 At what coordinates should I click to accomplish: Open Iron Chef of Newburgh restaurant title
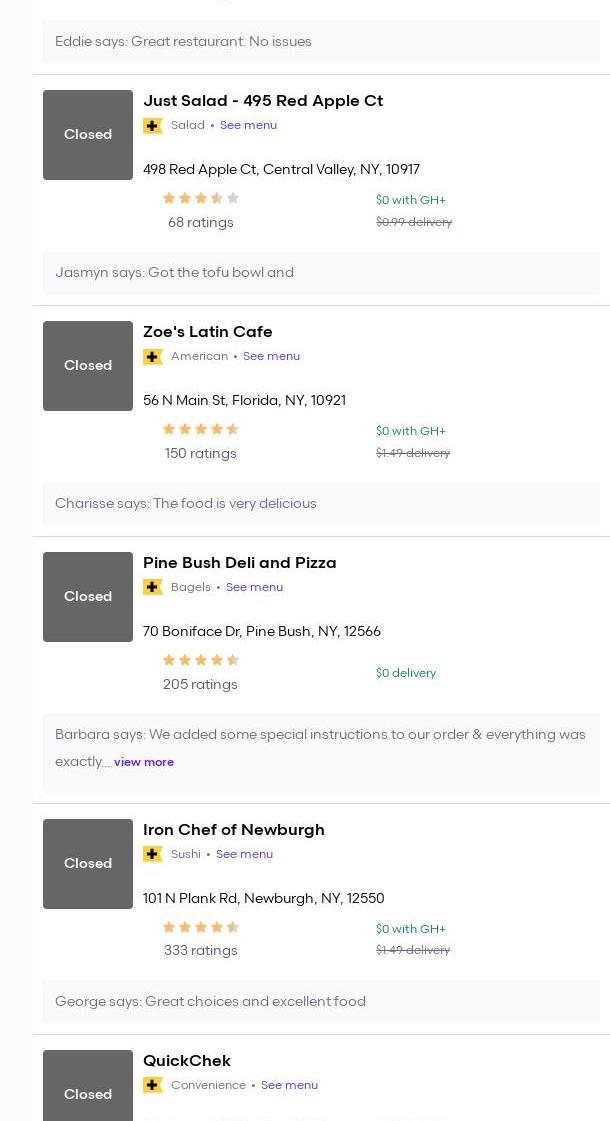(x=234, y=830)
